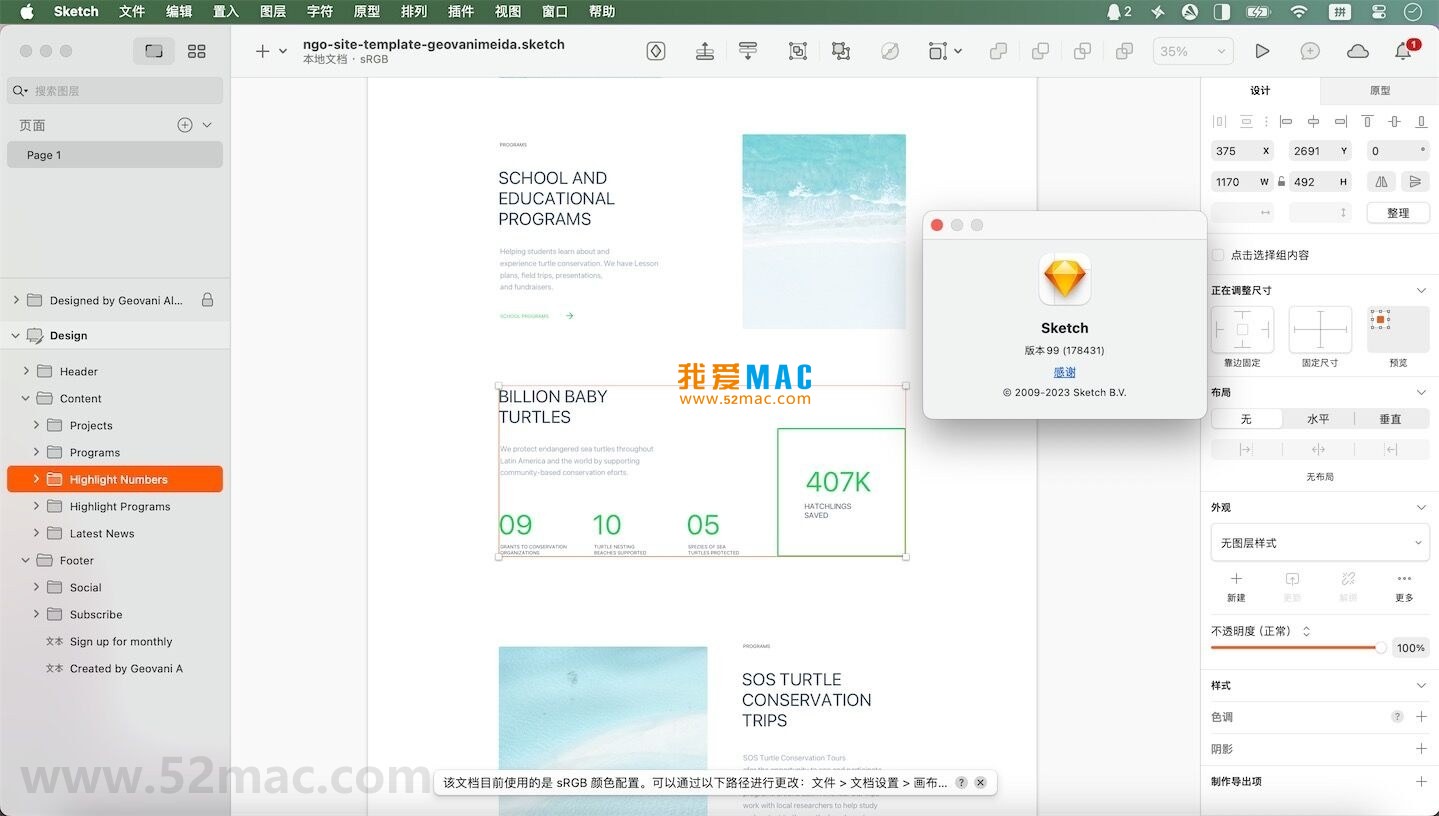Screen dimensions: 1439x816
Task: Click the 感谢 link in the About window
Action: [x=1063, y=371]
